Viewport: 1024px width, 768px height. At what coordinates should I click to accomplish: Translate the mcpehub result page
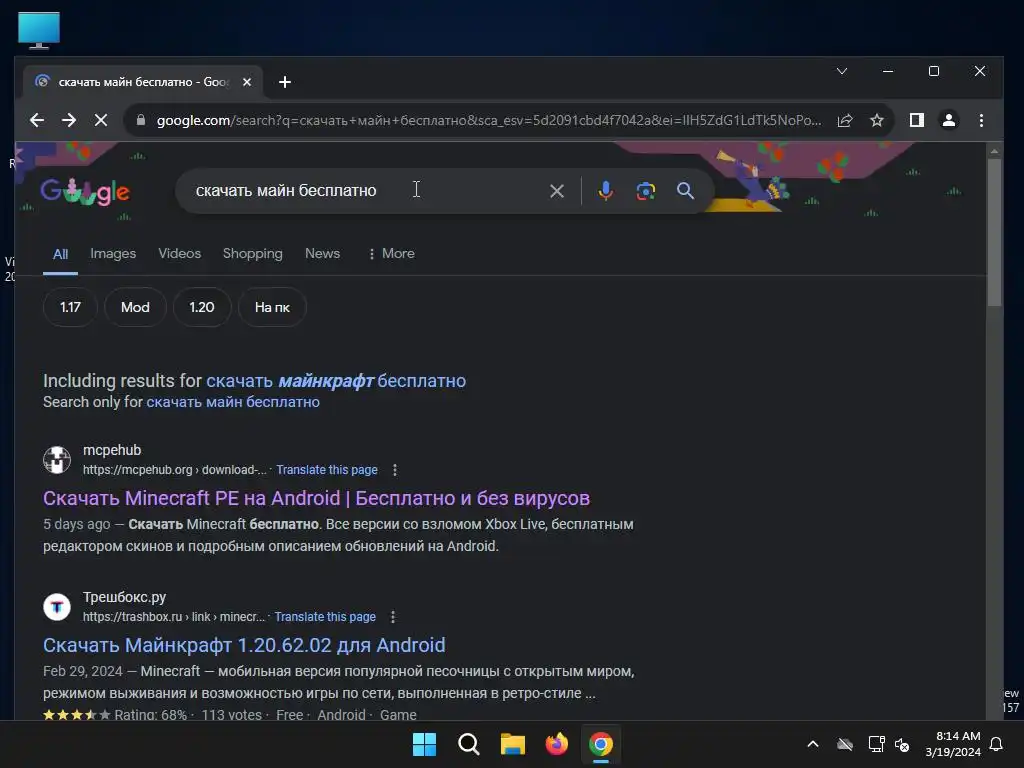(327, 470)
